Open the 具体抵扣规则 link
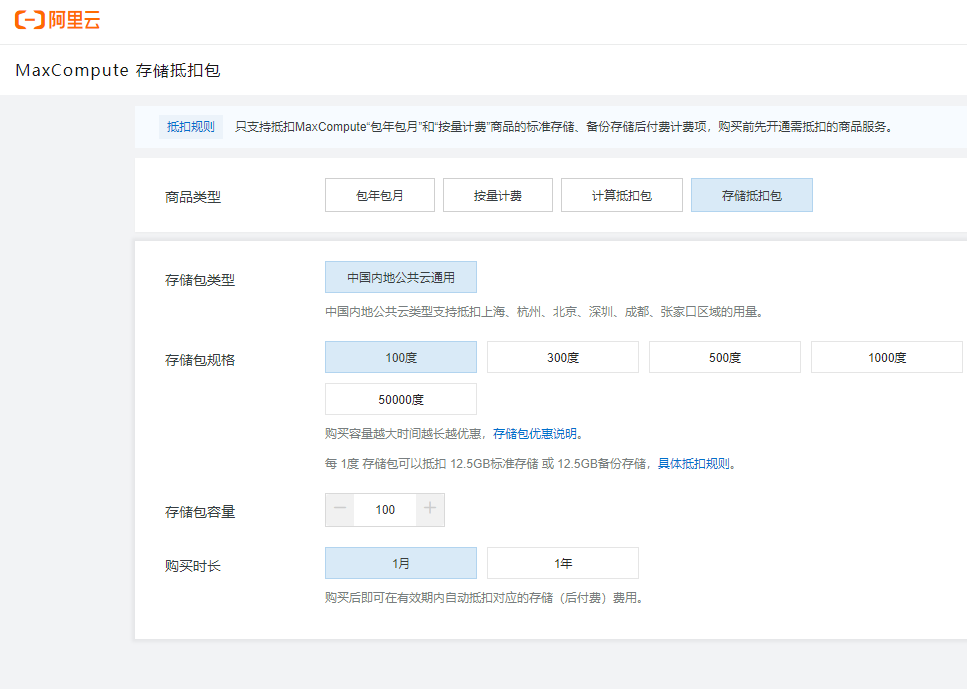The height and width of the screenshot is (689, 967). [x=694, y=463]
